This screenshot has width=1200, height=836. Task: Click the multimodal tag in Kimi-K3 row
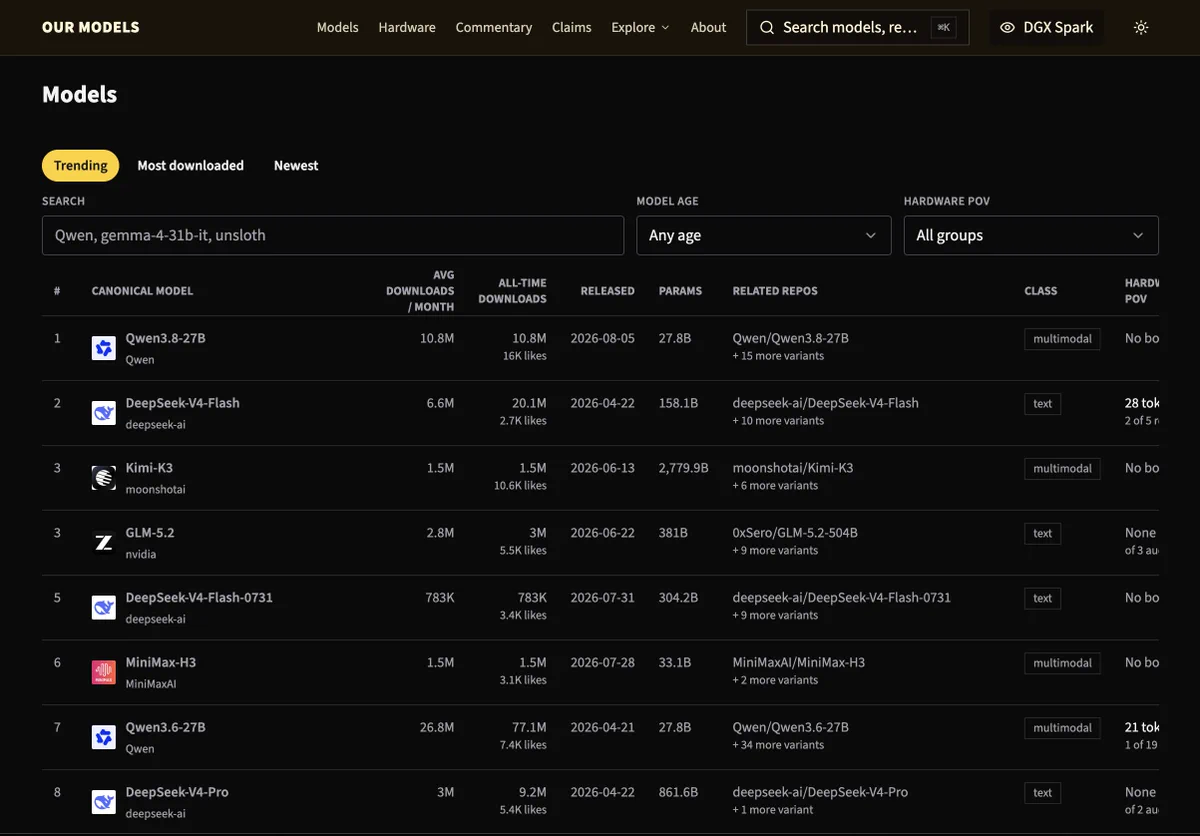pos(1062,469)
